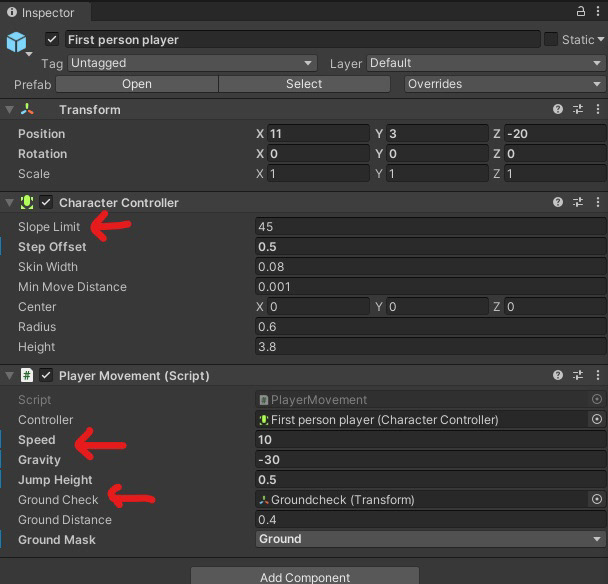Screen dimensions: 608x584
Task: Click the Ground Mask label
Action: point(57,540)
